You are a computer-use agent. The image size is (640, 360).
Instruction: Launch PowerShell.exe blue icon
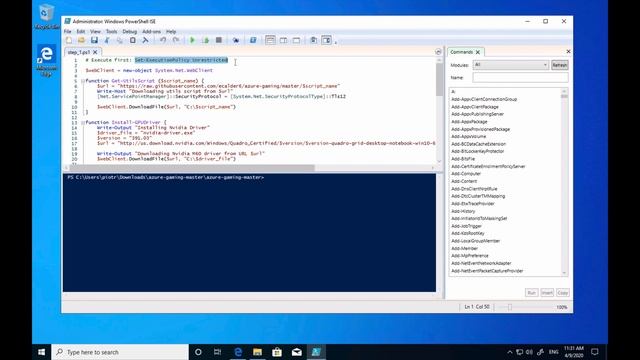[x=253, y=40]
